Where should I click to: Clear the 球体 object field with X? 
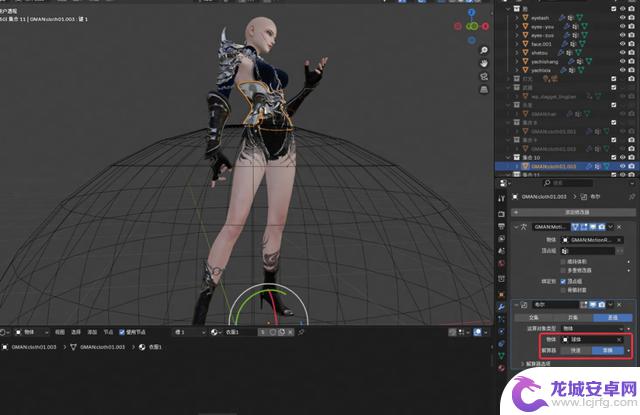click(x=619, y=340)
